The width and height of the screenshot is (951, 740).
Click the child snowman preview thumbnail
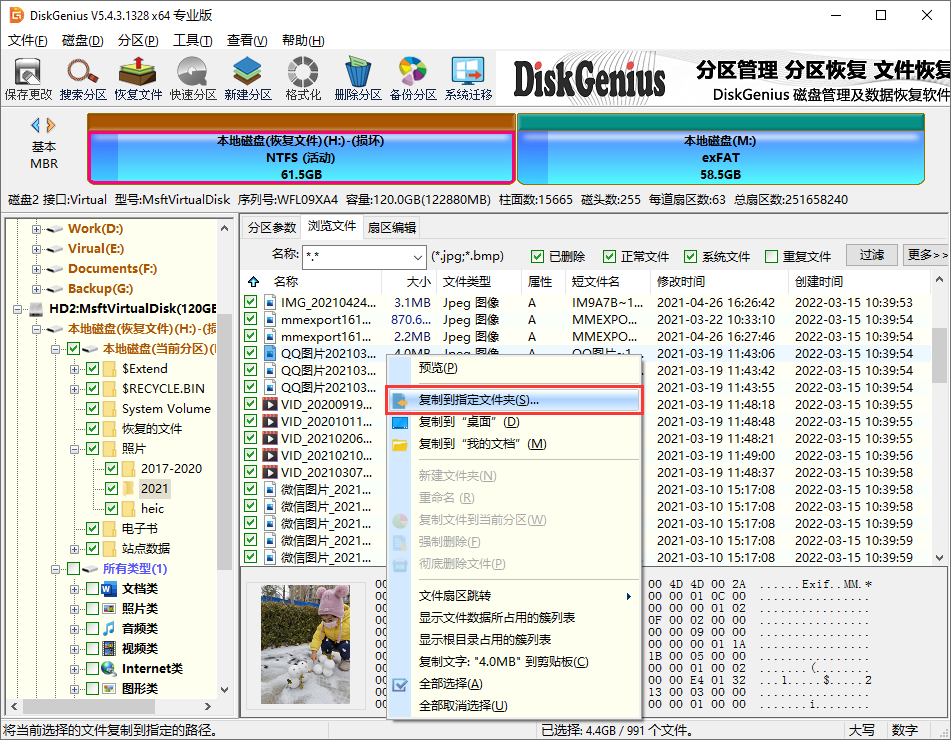tap(305, 644)
